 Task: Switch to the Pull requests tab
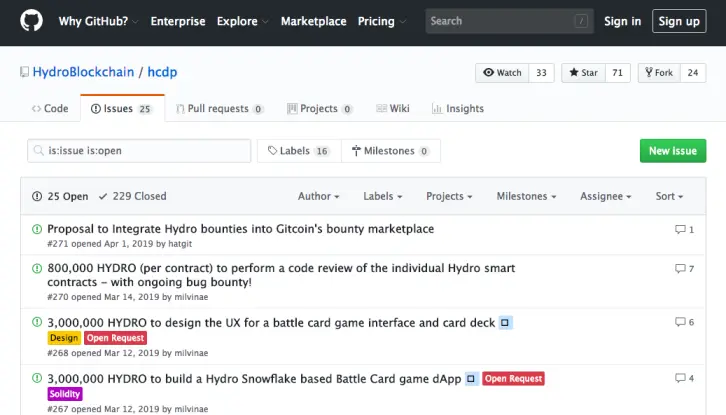point(219,108)
